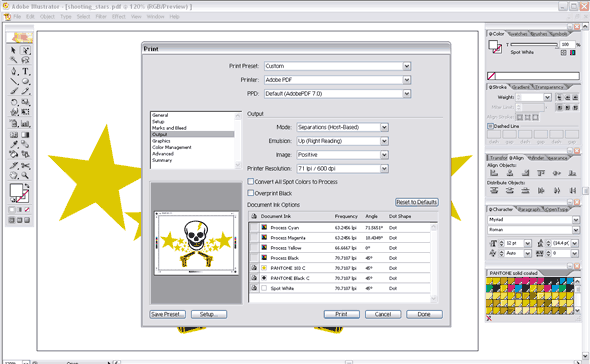Select the Pencil tool
Viewport: 590px width, 364px height.
point(25,91)
